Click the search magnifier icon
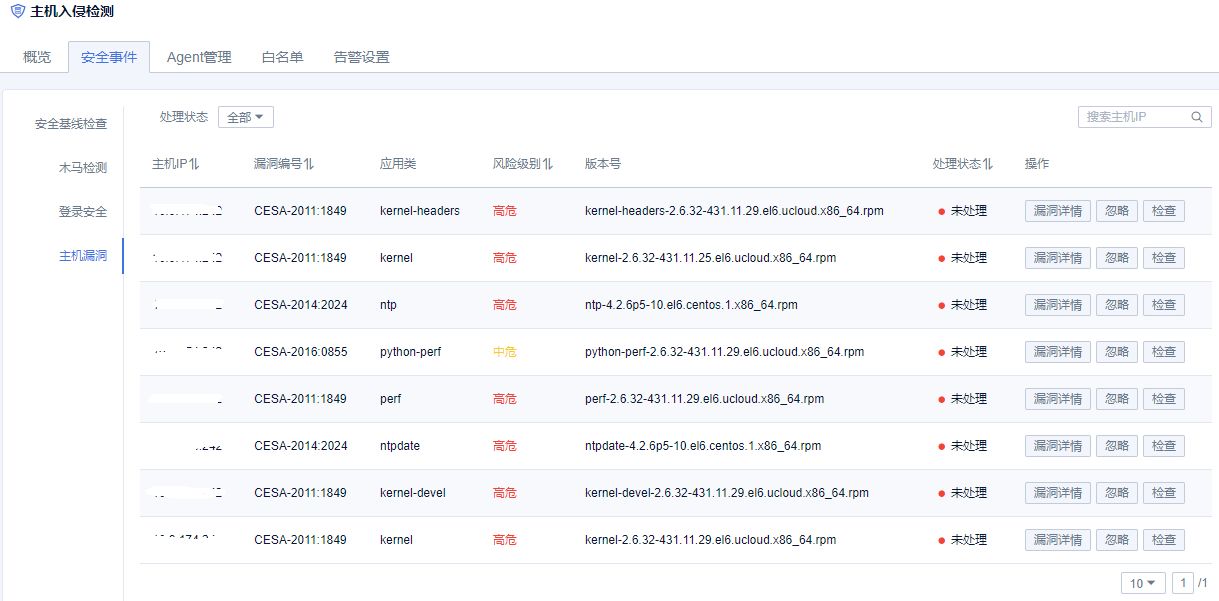Viewport: 1219px width, 601px height. coord(1197,117)
